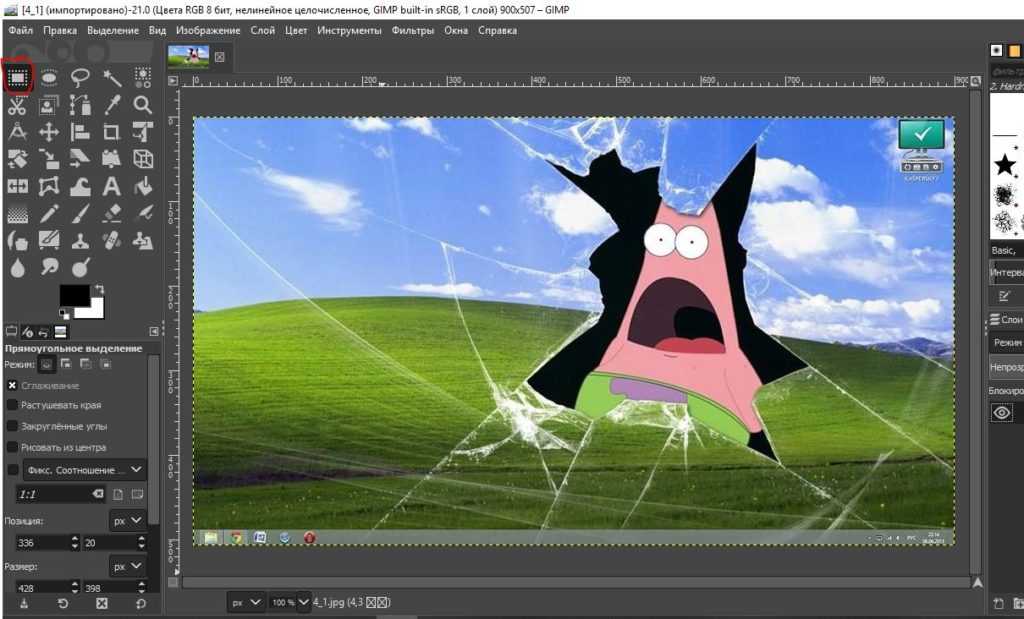Select the Move tool

point(49,133)
